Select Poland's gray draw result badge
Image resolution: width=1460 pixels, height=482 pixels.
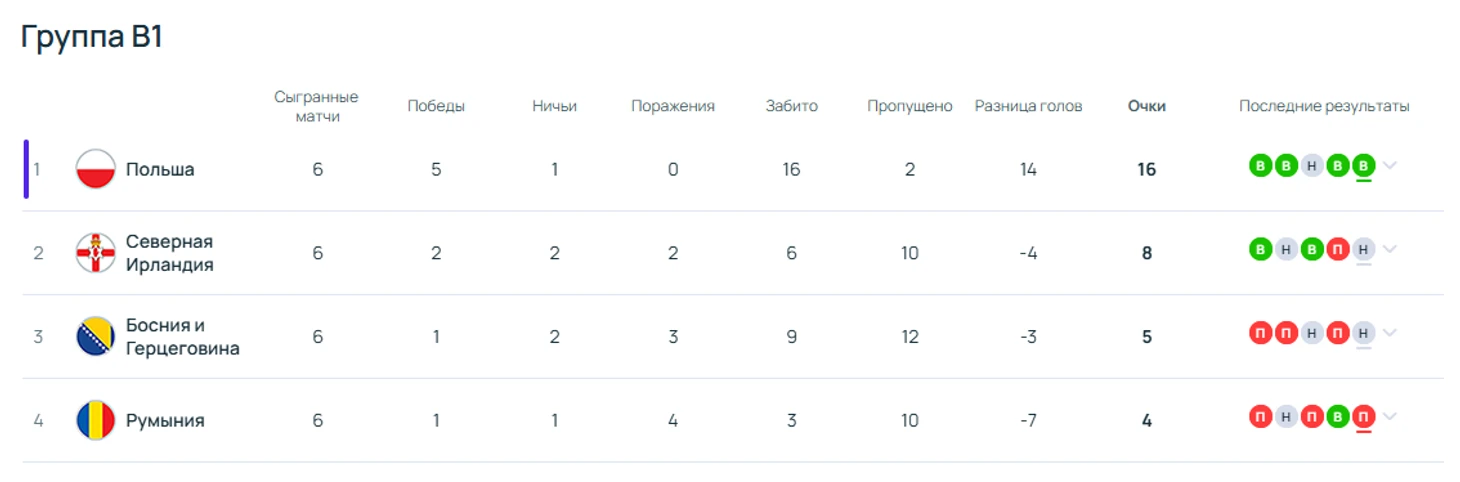coord(1312,166)
